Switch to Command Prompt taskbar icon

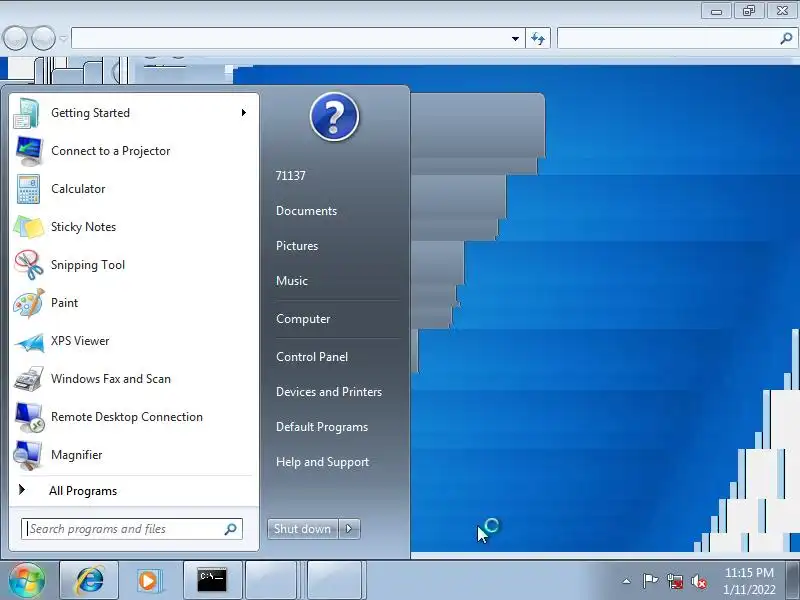(212, 580)
